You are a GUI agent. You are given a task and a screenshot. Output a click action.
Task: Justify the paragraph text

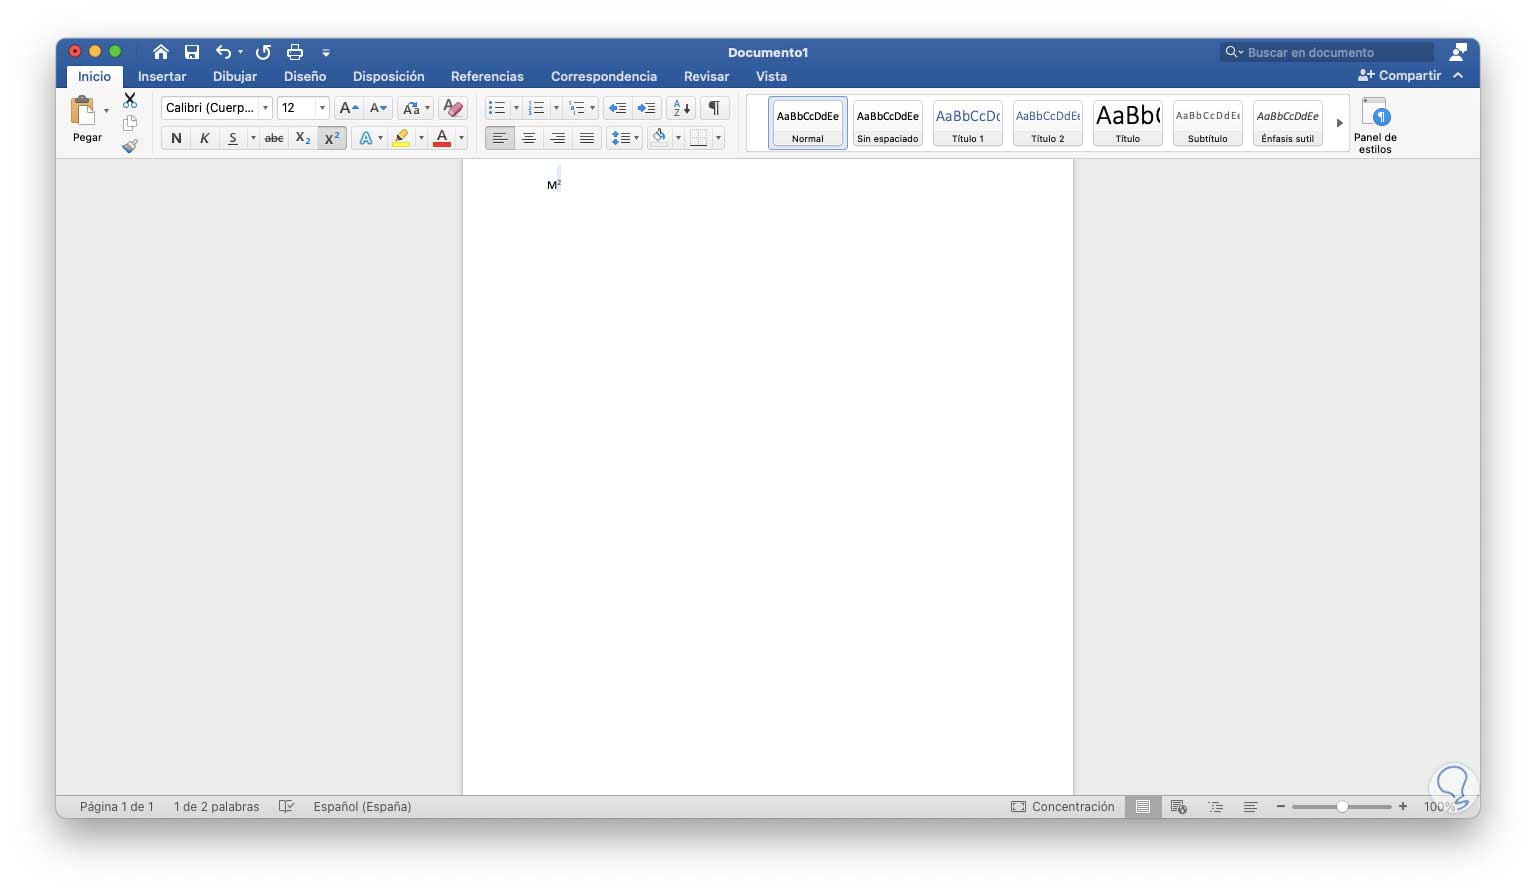pos(587,138)
